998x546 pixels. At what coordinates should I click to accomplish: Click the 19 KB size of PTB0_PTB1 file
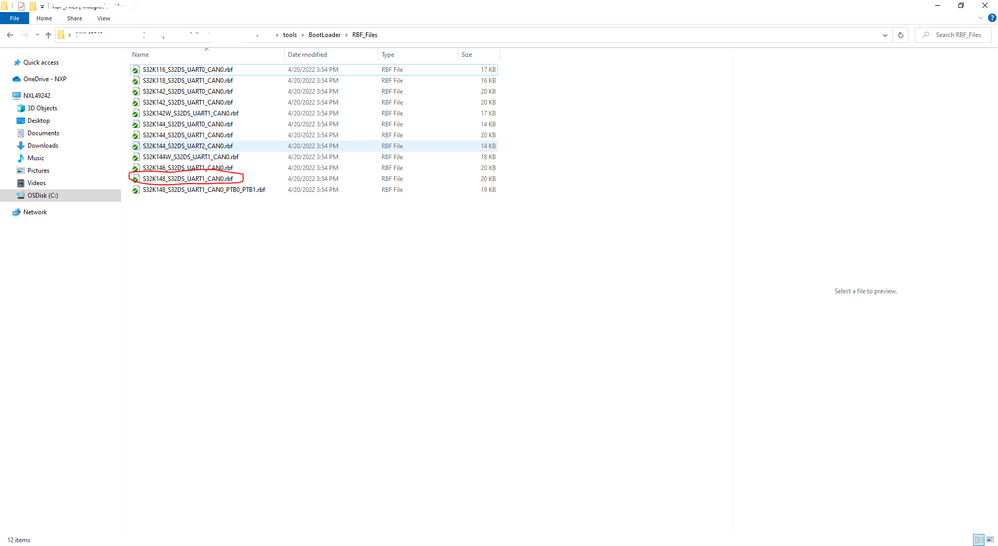click(488, 190)
